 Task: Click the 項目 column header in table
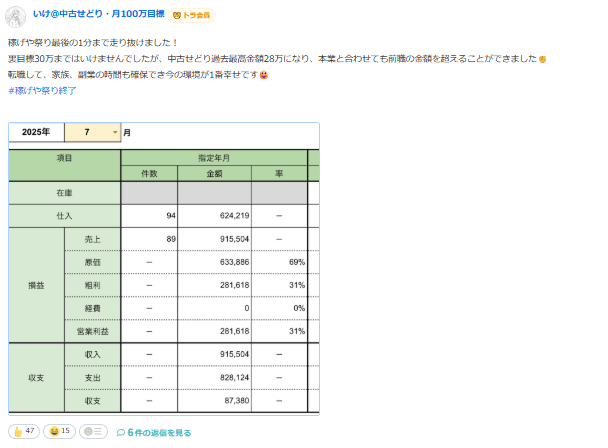tap(64, 158)
